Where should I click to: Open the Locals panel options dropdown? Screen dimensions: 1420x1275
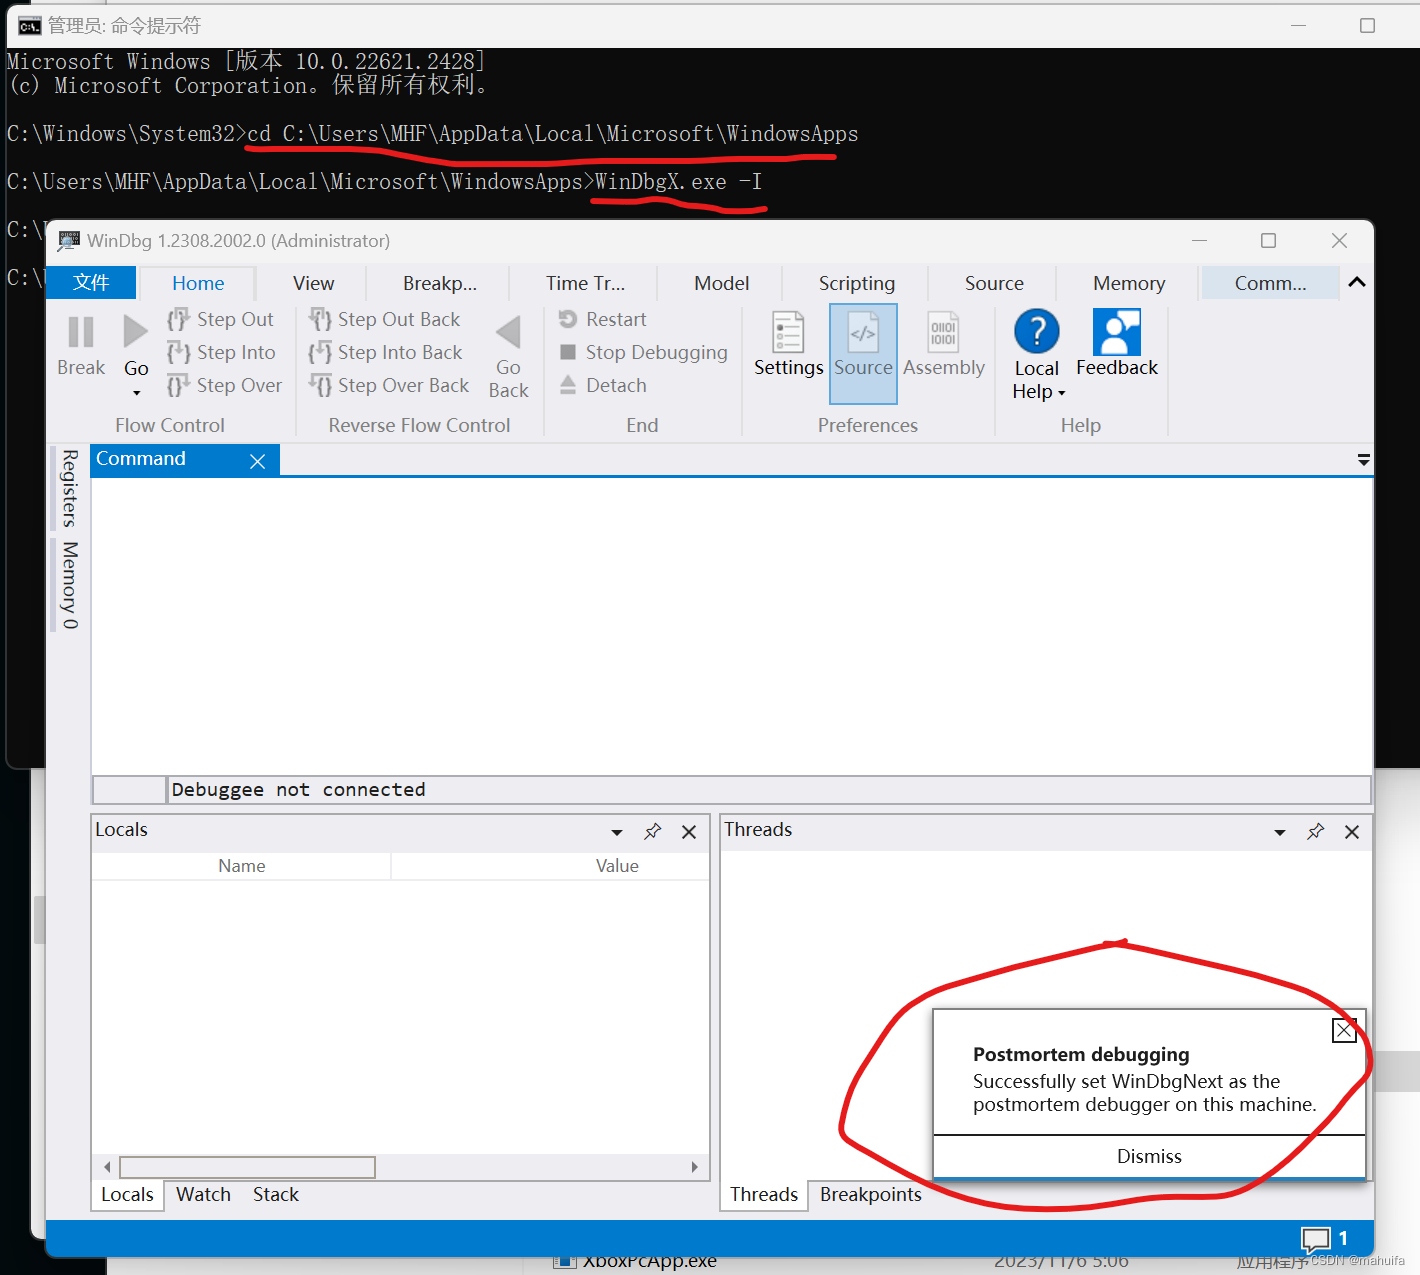click(x=617, y=832)
